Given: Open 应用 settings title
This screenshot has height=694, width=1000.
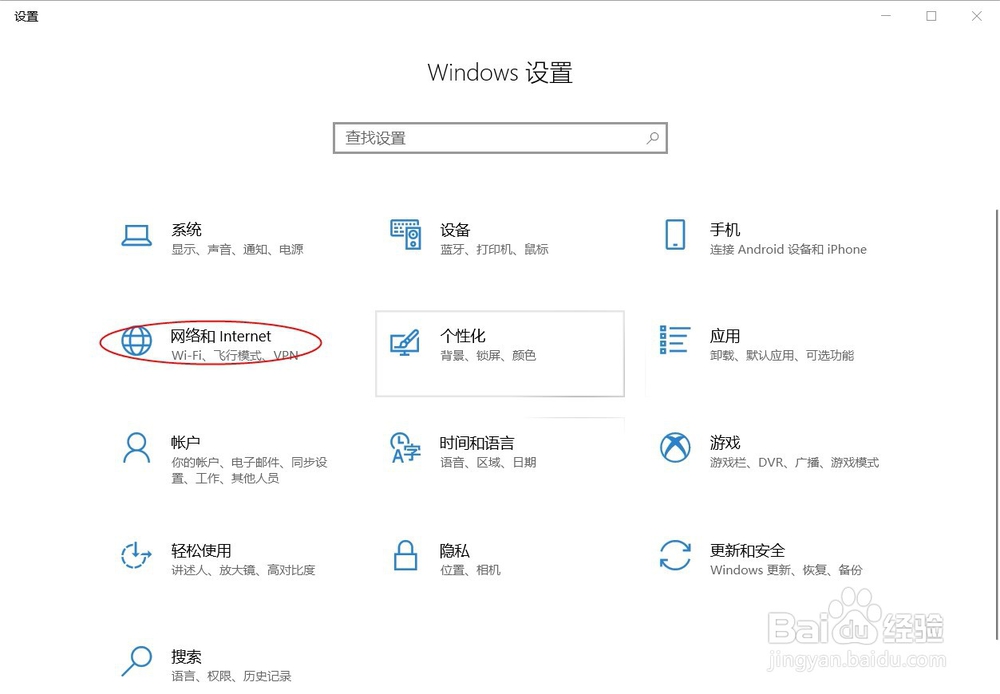Looking at the screenshot, I should click(725, 336).
